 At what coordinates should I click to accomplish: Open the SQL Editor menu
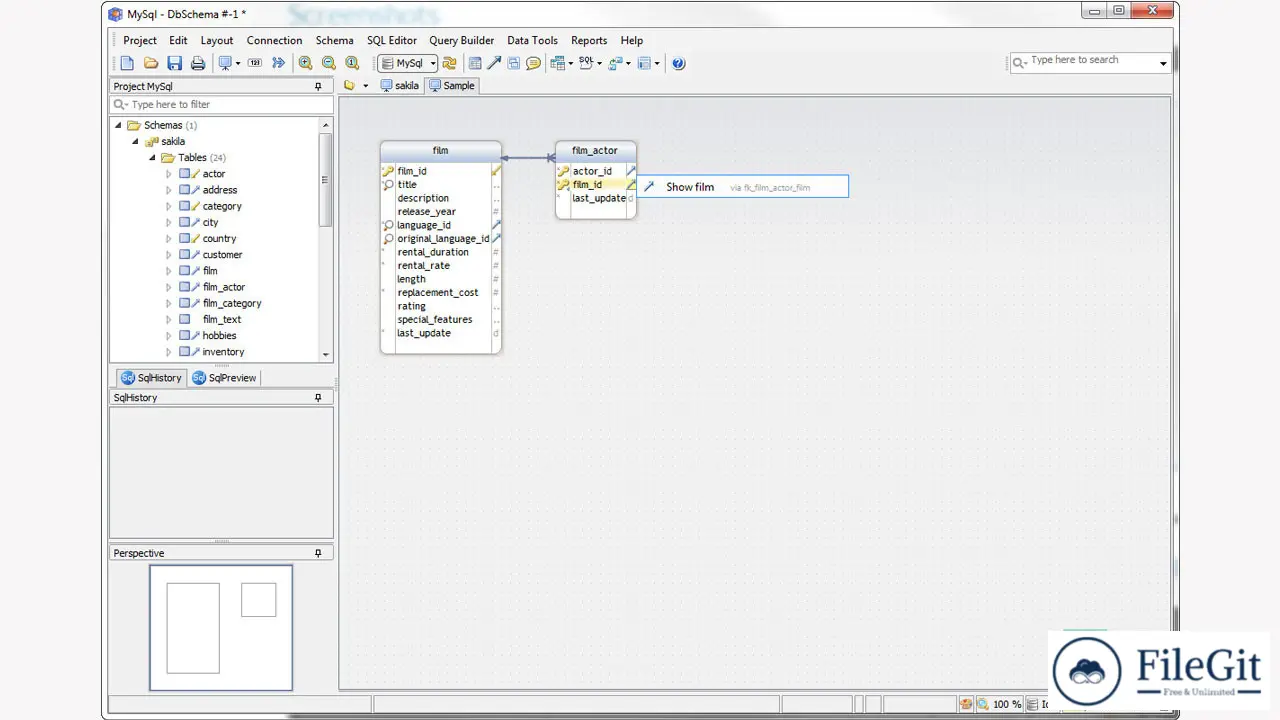coord(392,40)
